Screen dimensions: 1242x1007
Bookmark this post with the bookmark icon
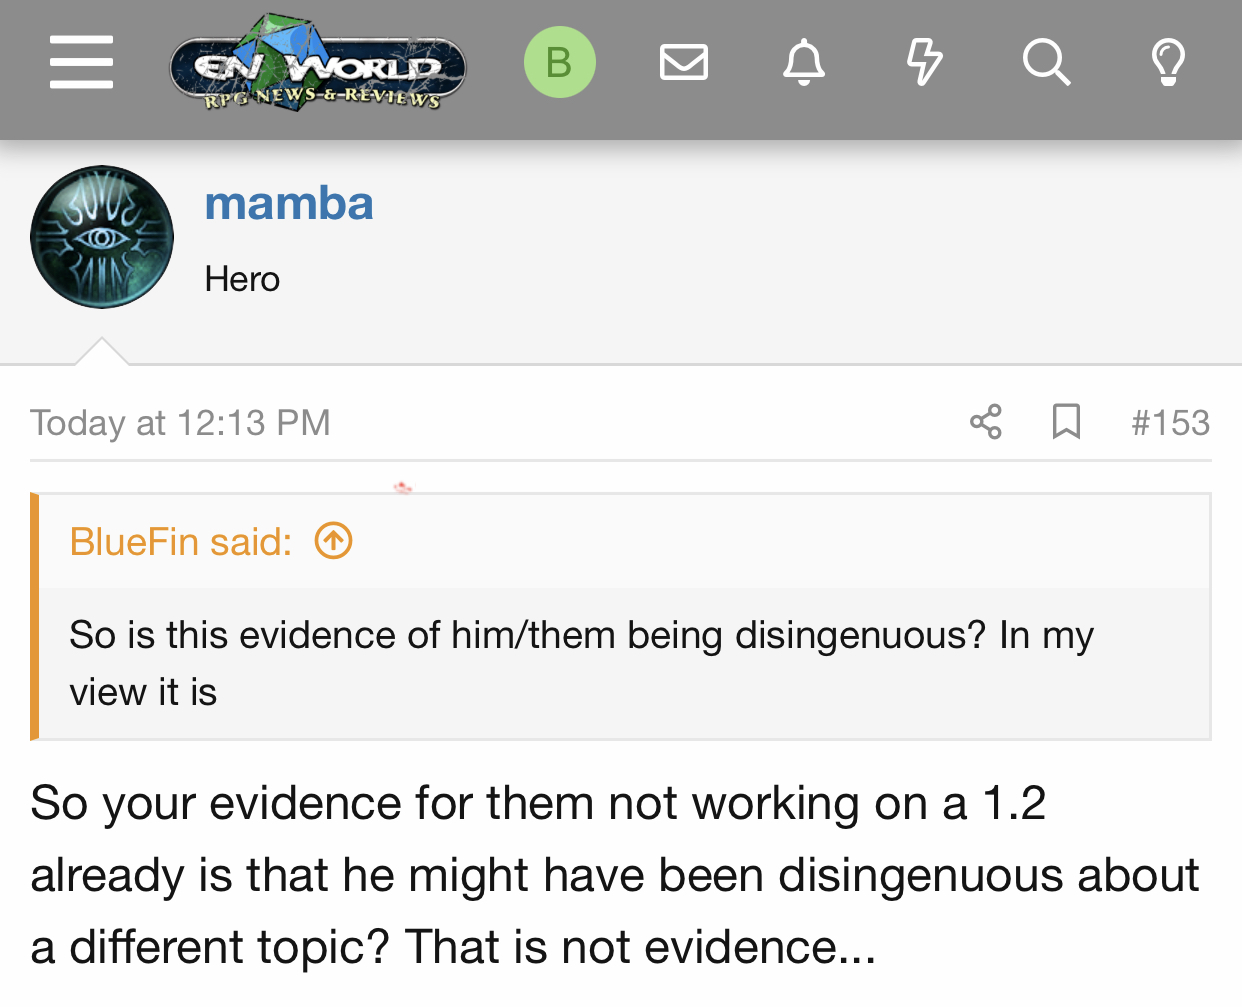pyautogui.click(x=1066, y=422)
